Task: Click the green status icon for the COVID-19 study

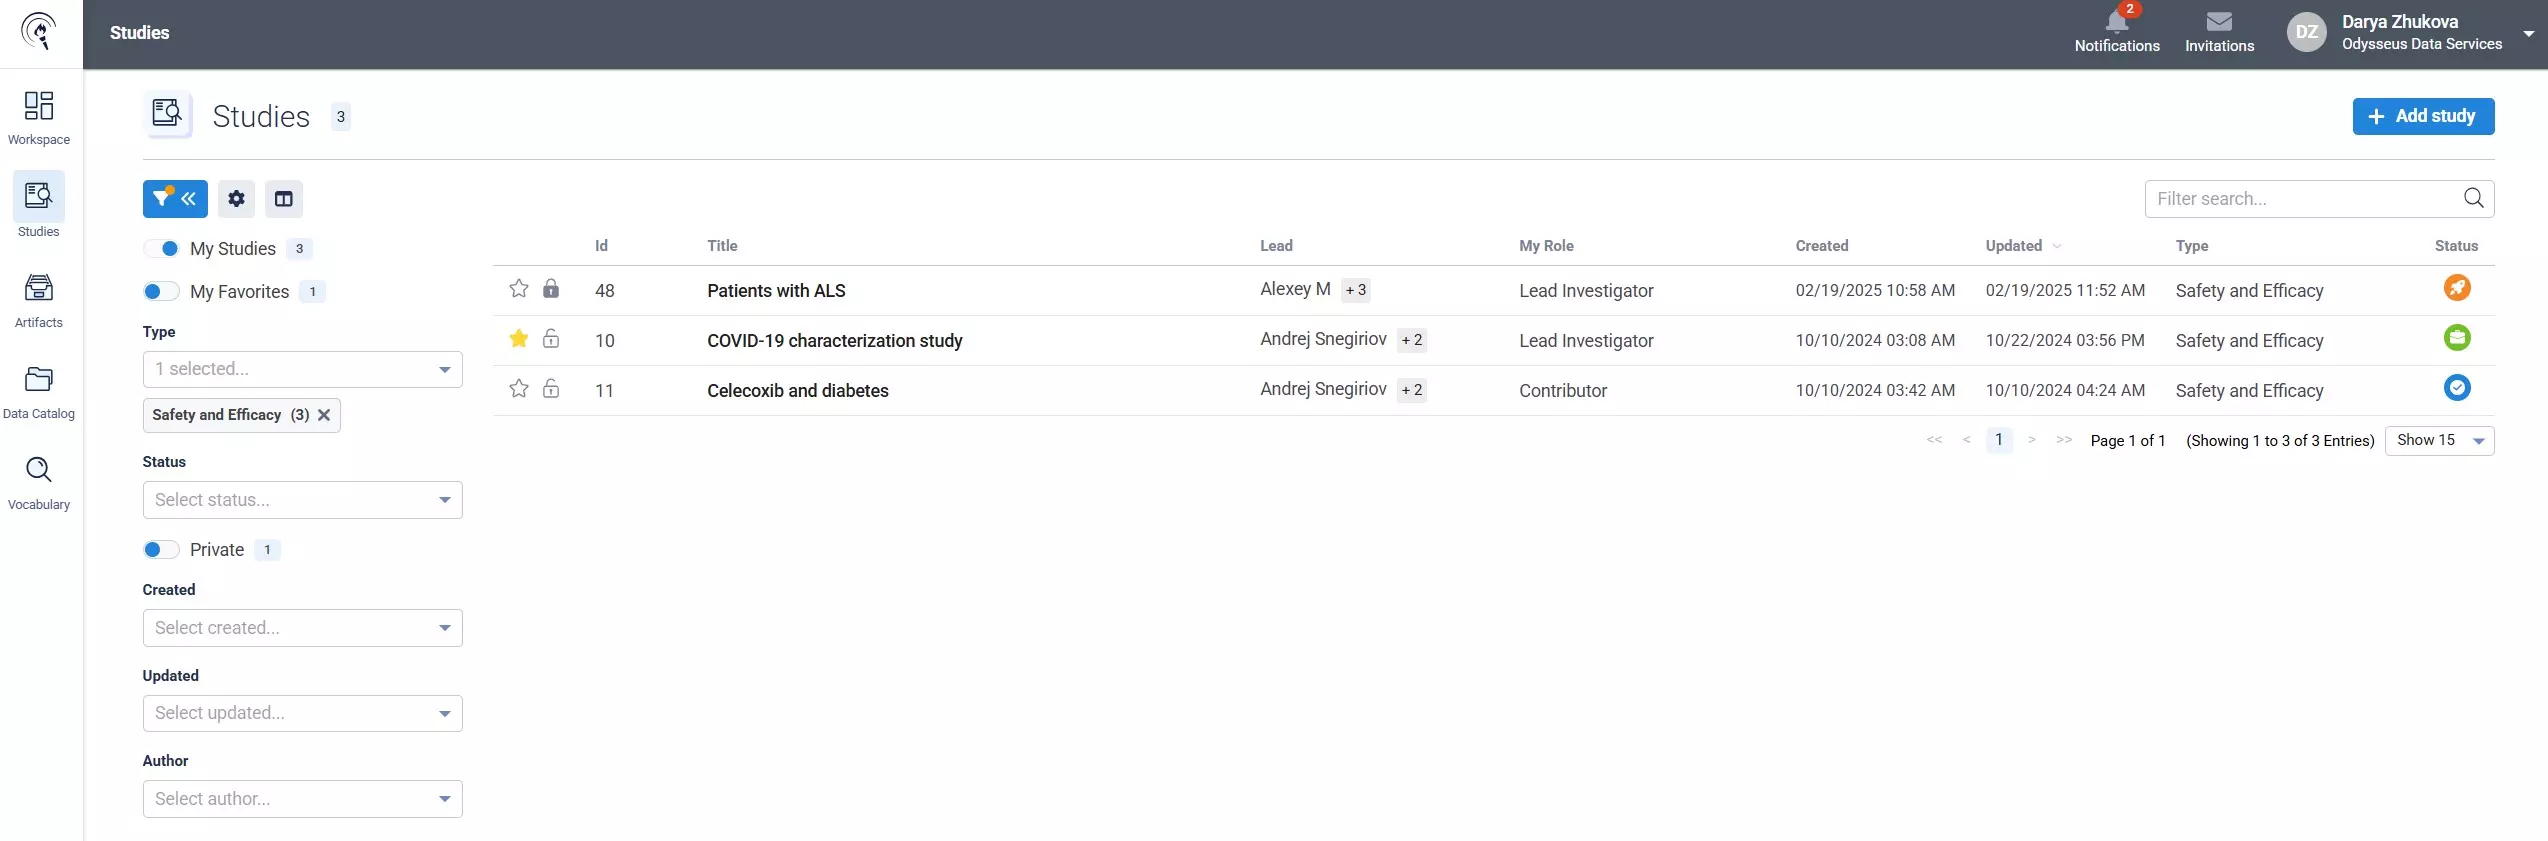Action: coord(2457,338)
